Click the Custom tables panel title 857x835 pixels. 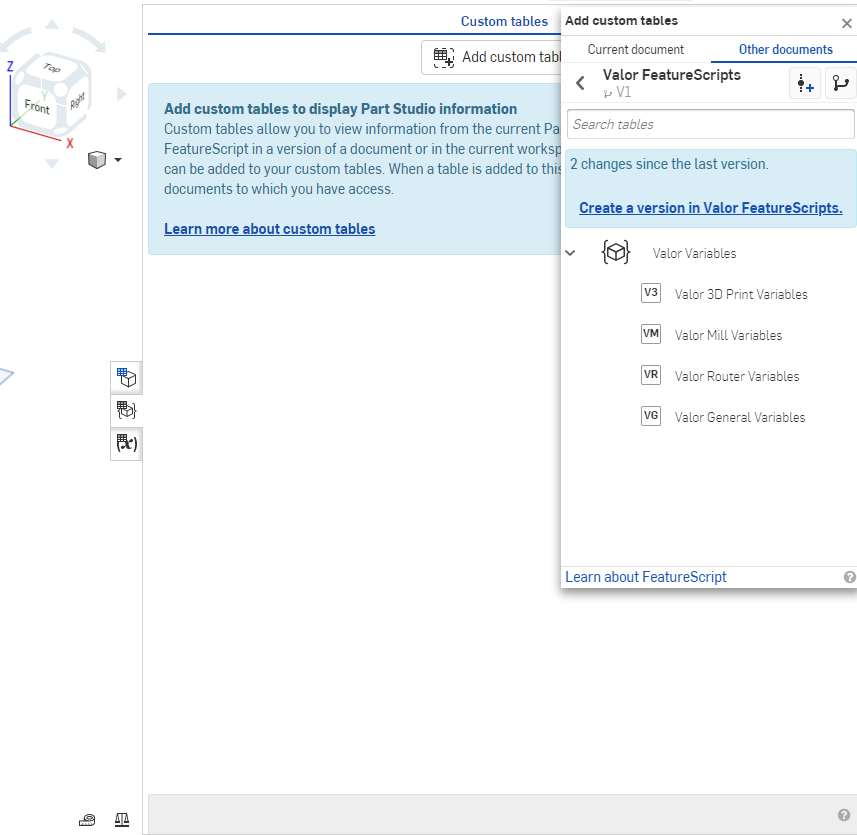[x=504, y=21]
